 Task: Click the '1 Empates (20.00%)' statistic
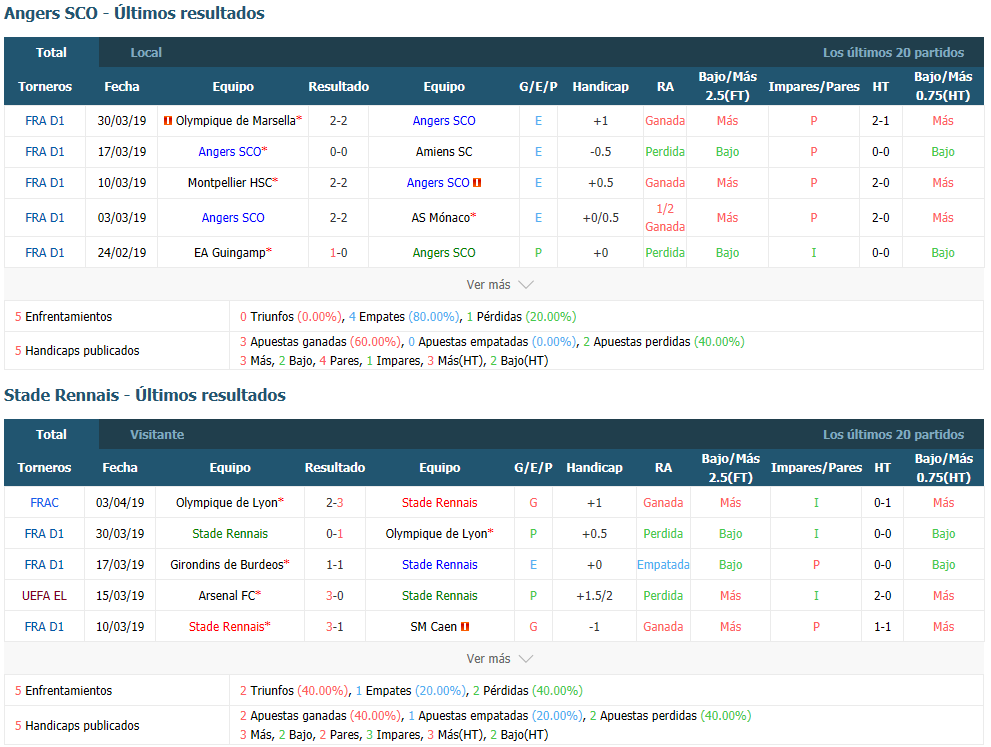tap(411, 690)
